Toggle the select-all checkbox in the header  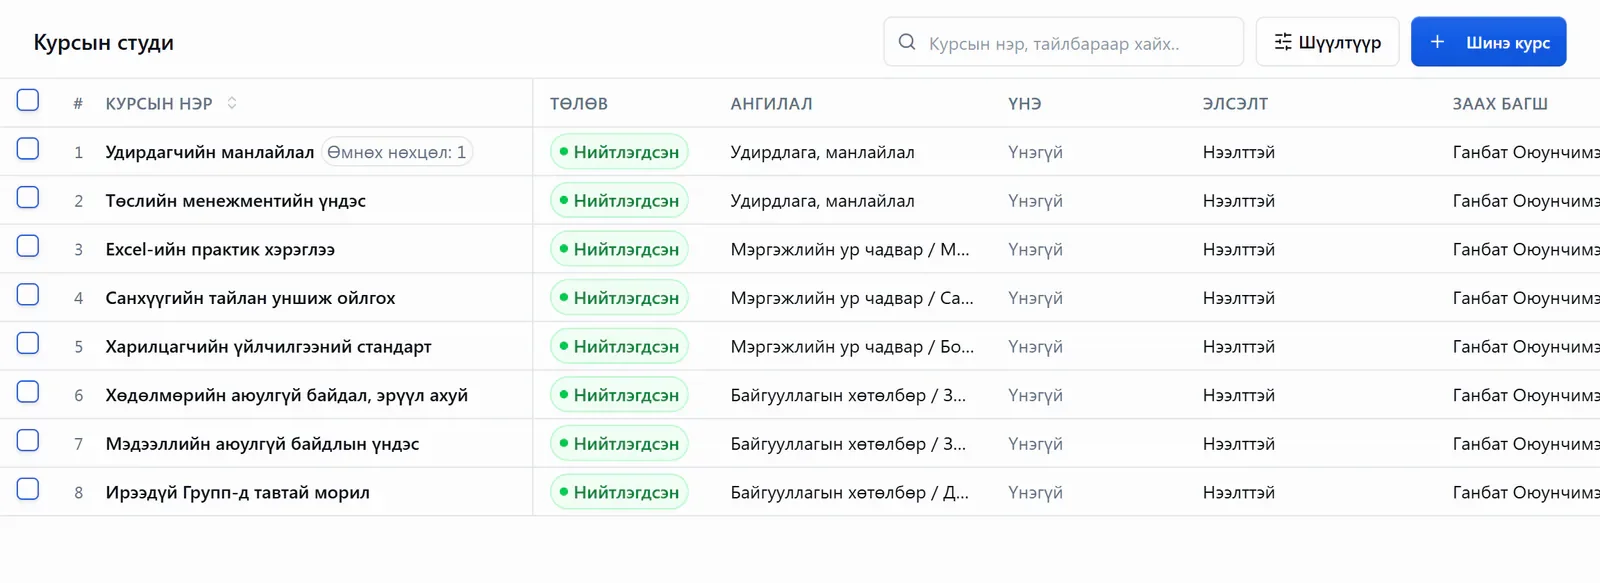(28, 100)
